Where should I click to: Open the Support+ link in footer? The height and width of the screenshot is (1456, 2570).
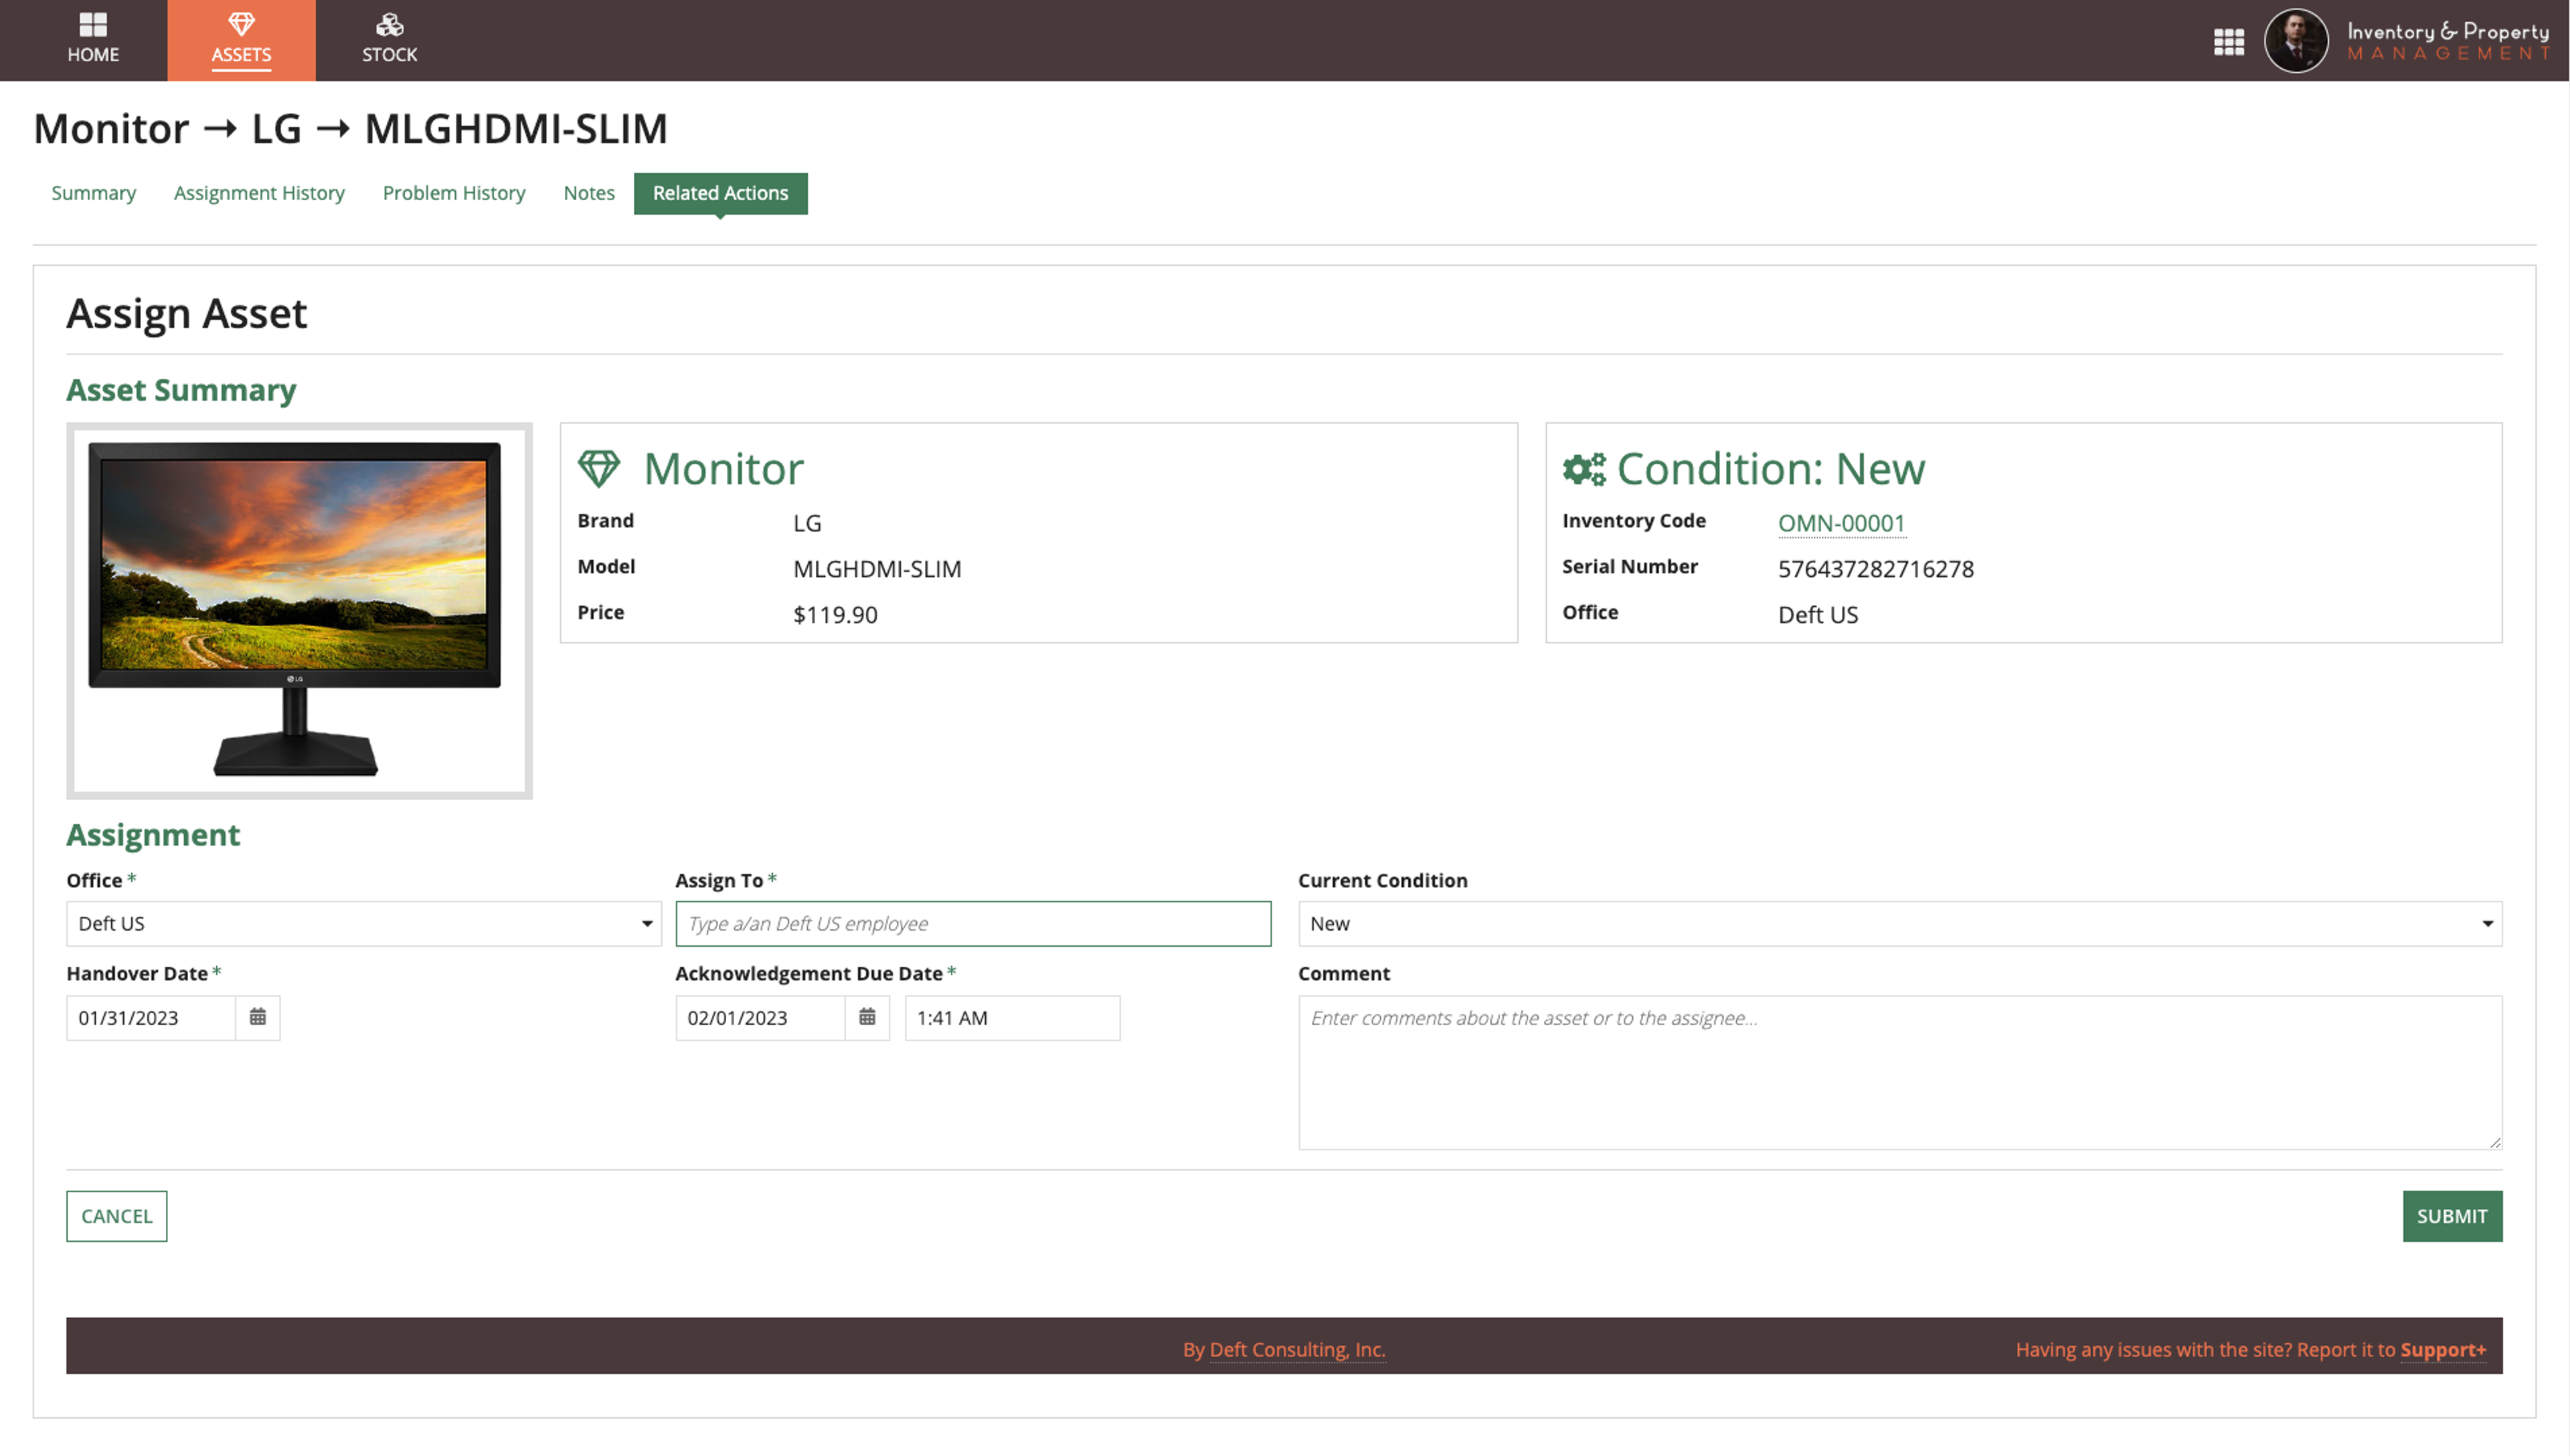2443,1349
